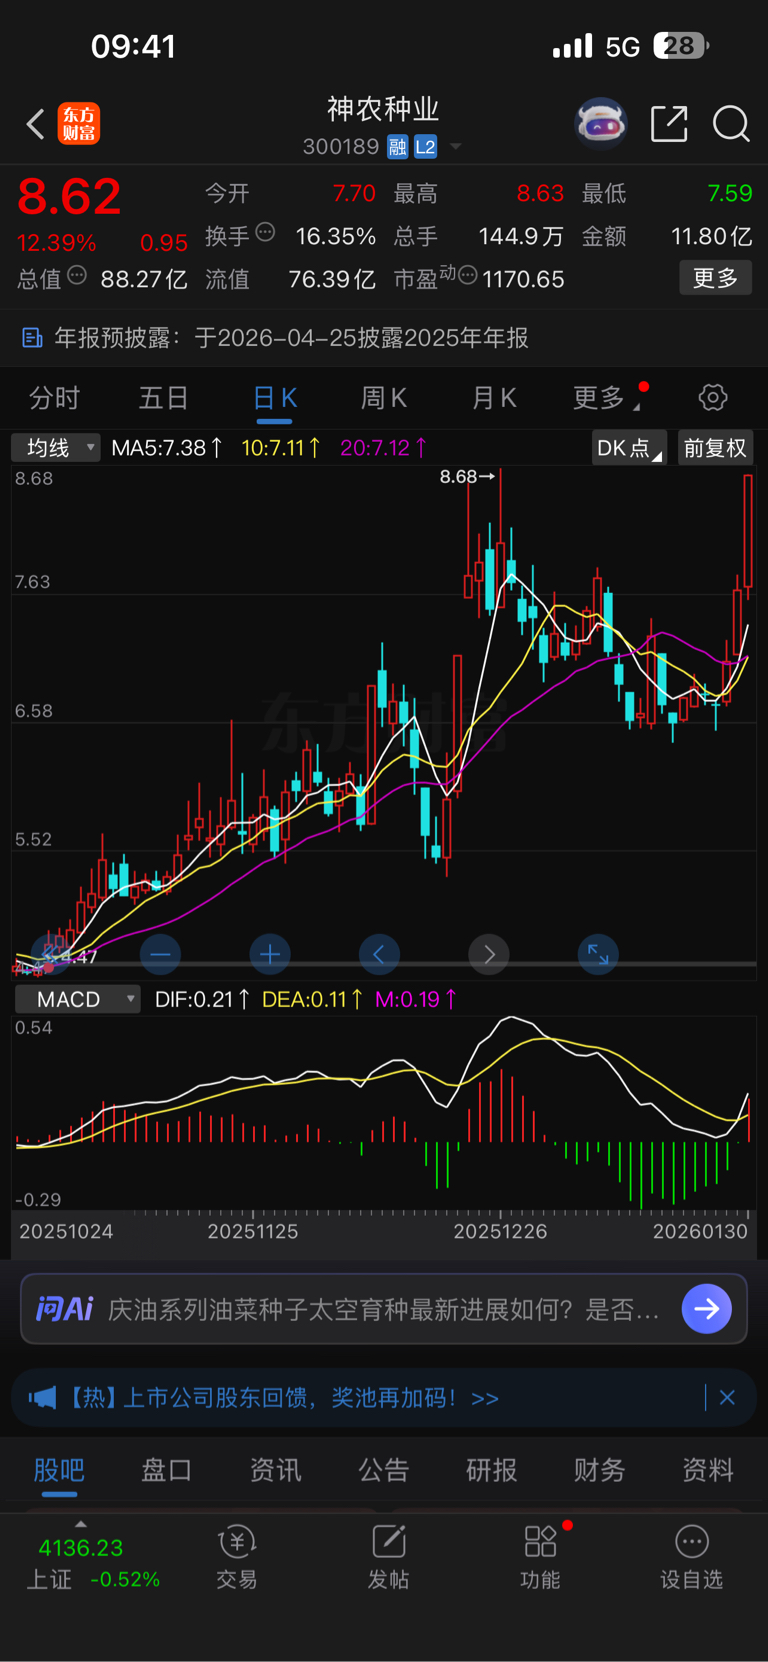Viewport: 768px width, 1662px height.
Task: Open the chart settings gear icon
Action: (713, 398)
